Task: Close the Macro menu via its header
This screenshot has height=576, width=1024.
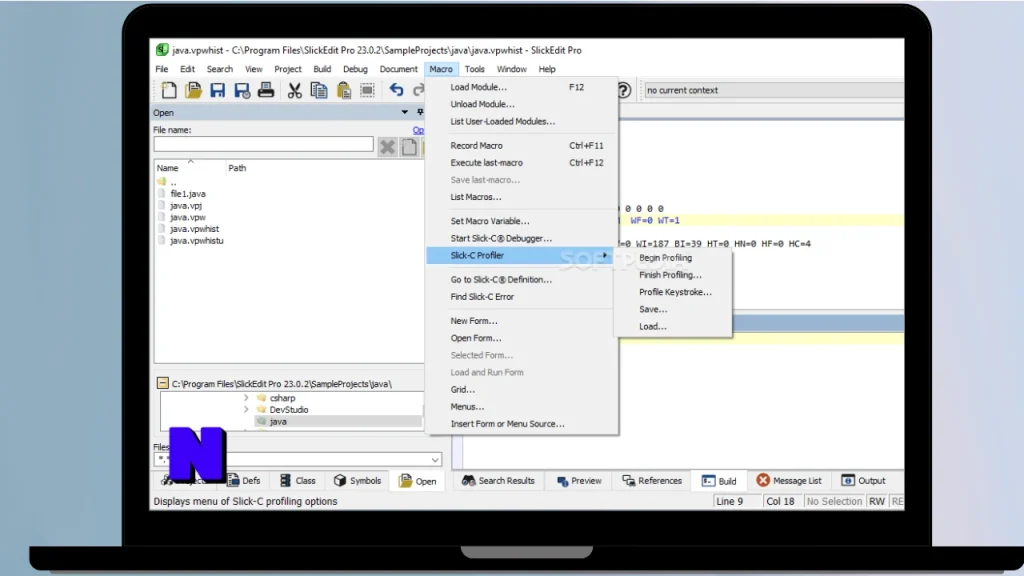Action: point(441,69)
